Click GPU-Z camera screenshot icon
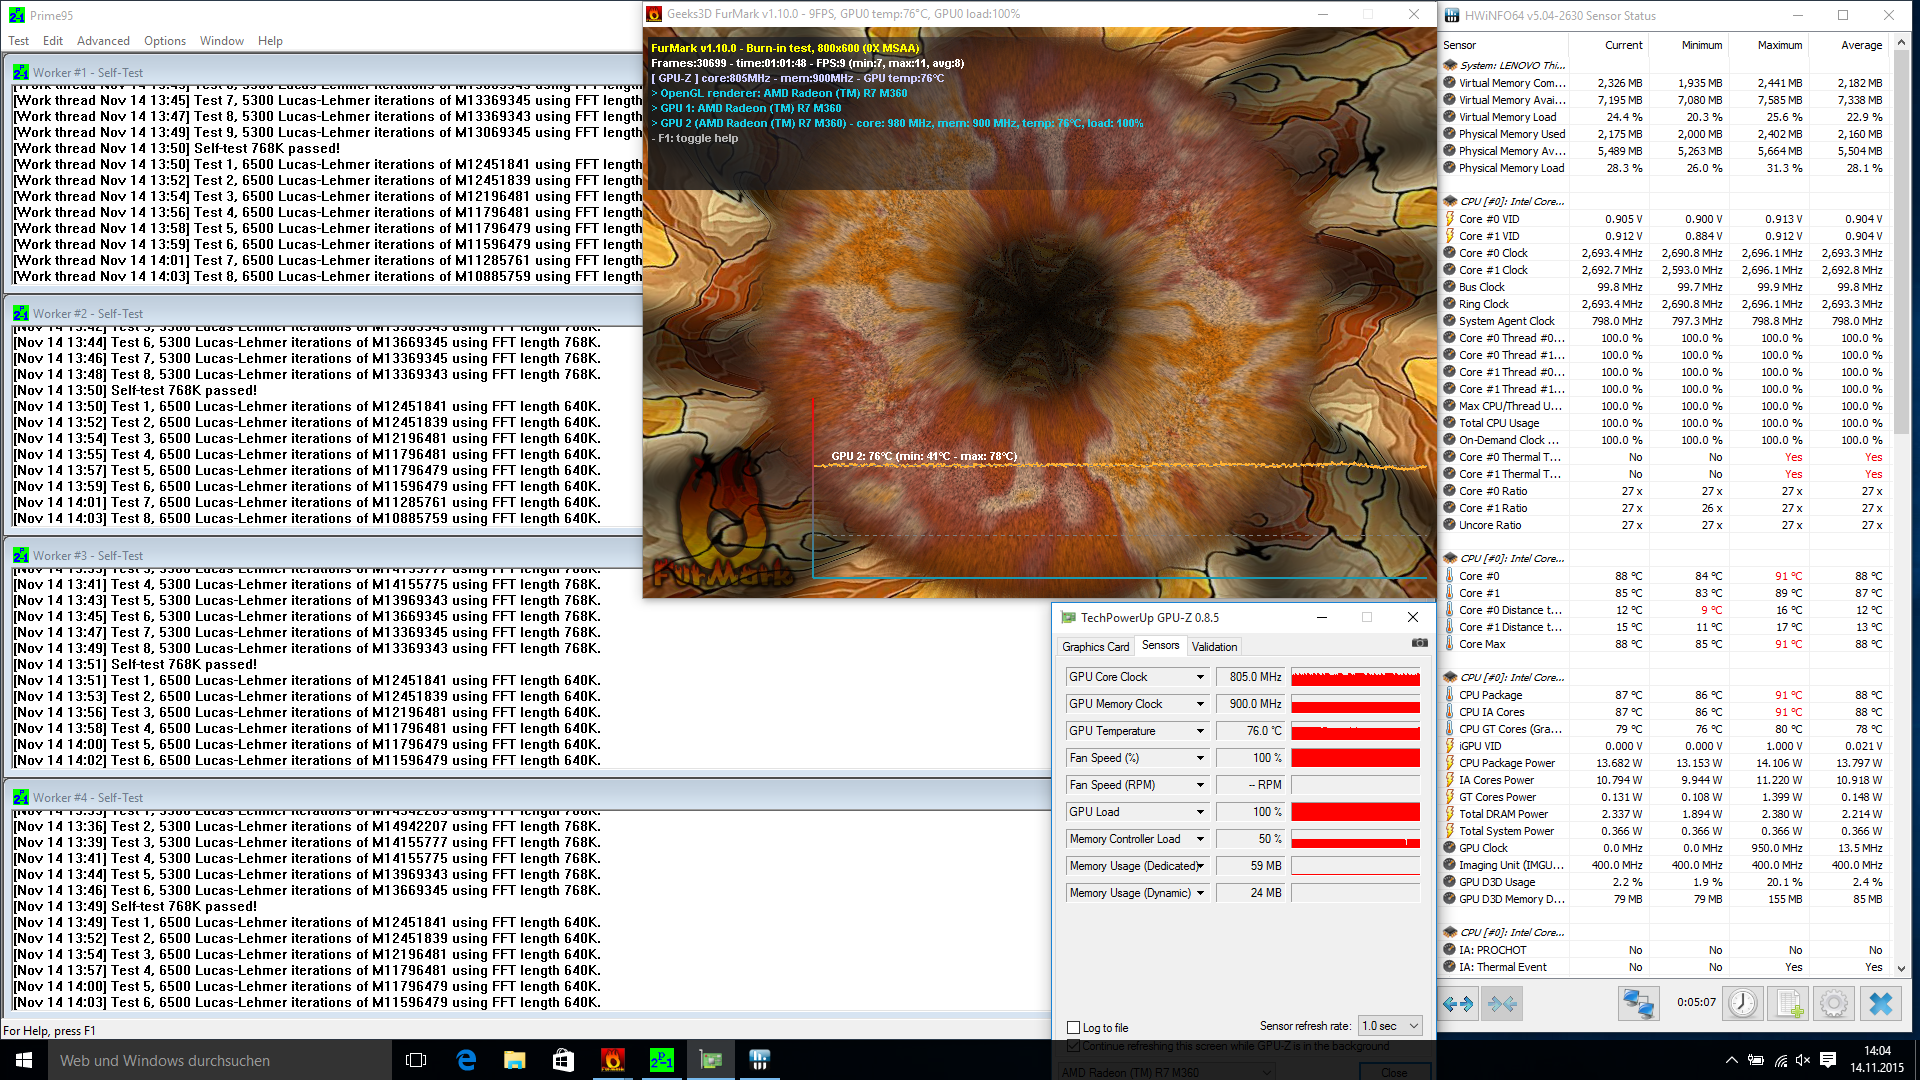1920x1080 pixels. pos(1419,643)
